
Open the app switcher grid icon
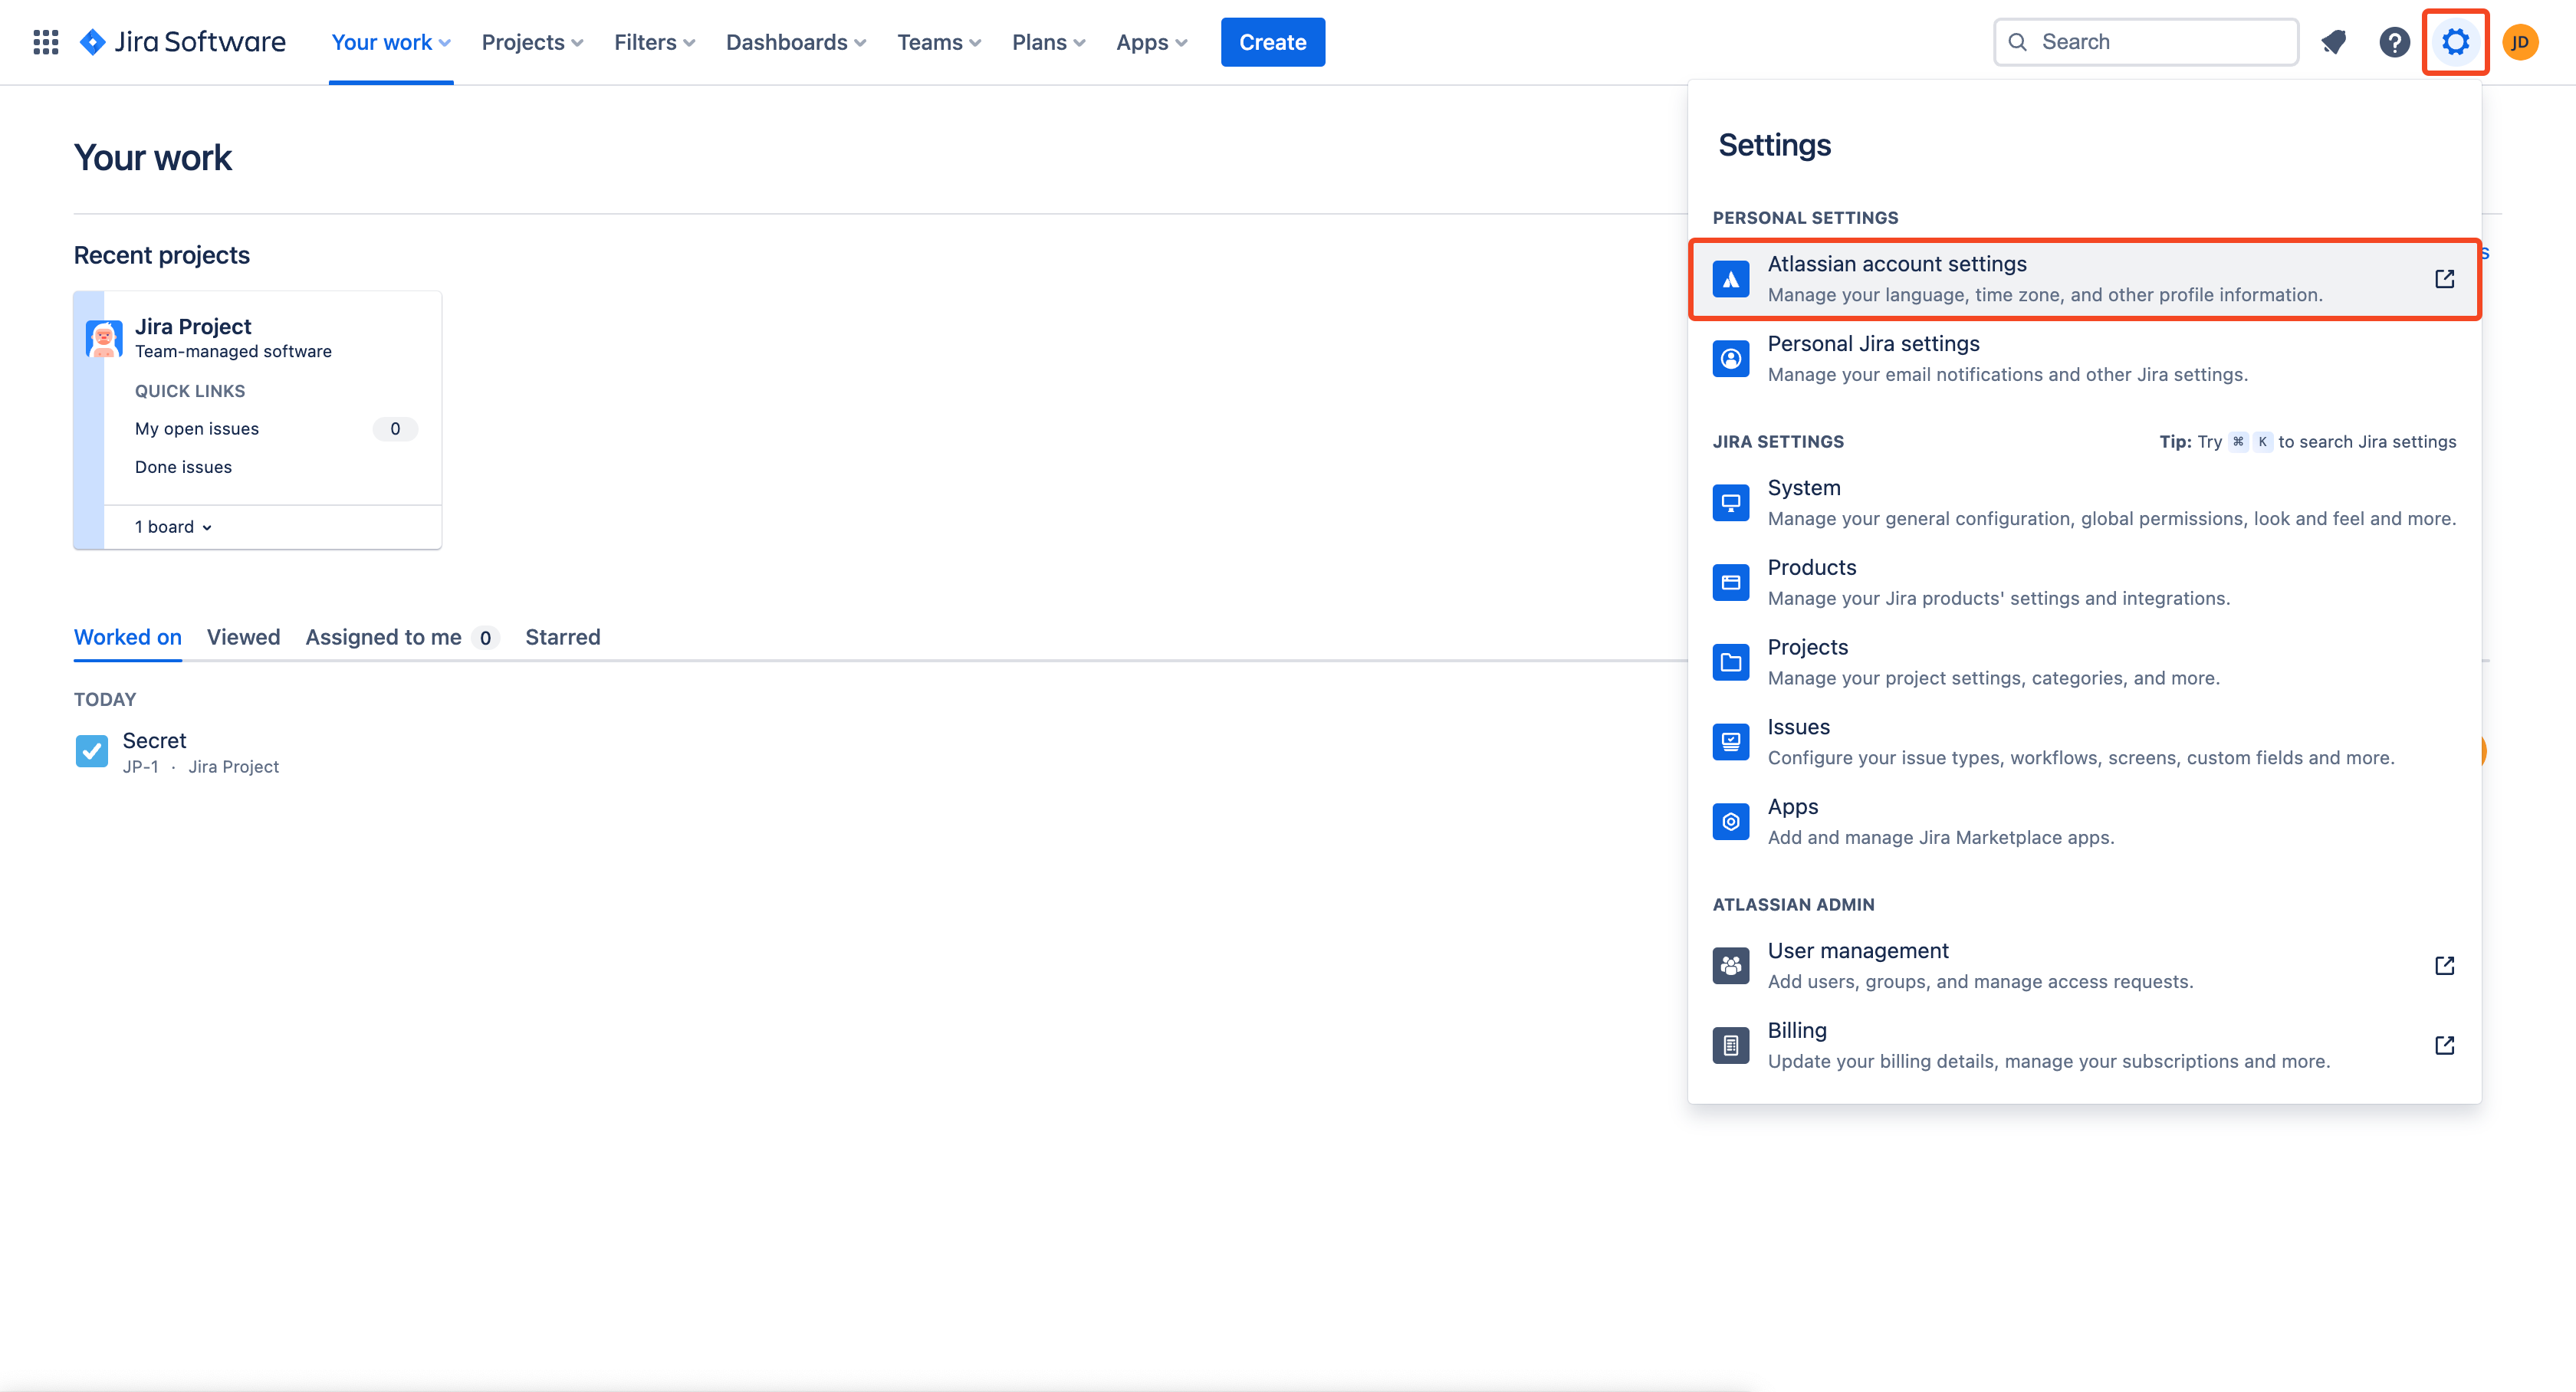[x=46, y=42]
